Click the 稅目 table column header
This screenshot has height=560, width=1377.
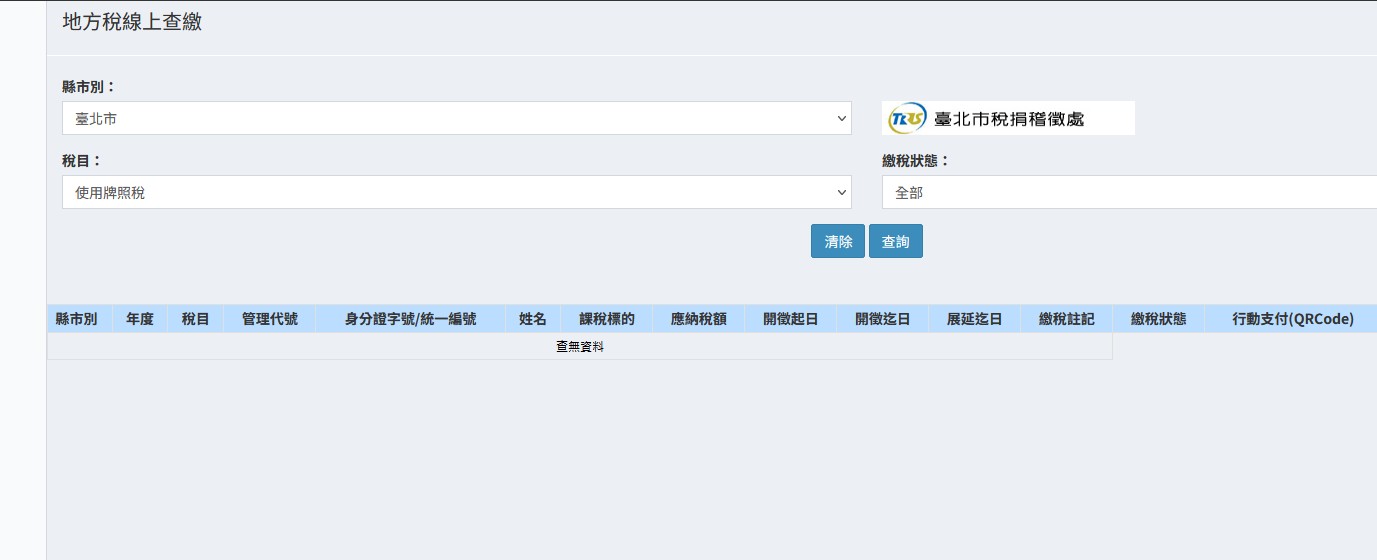[195, 319]
